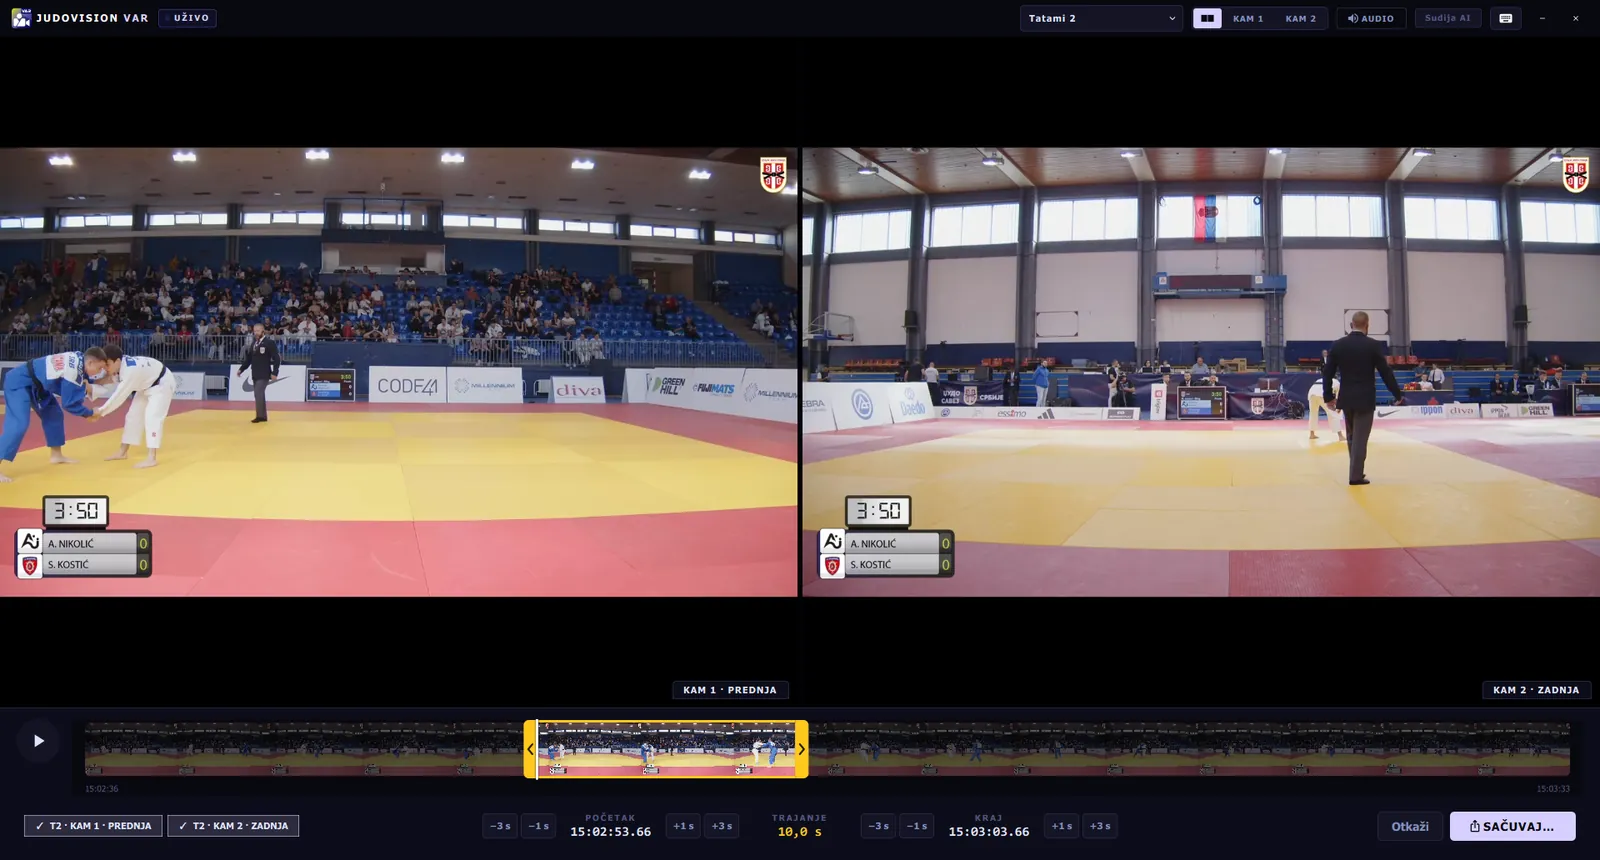
Task: Click the front camera video feed
Action: [x=399, y=372]
